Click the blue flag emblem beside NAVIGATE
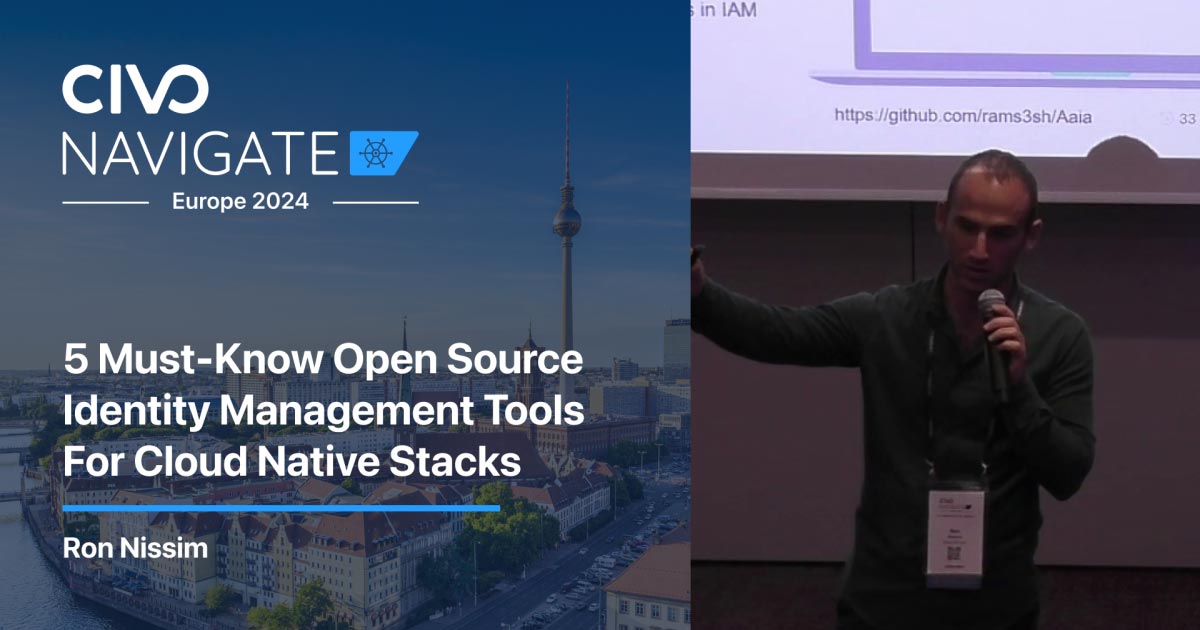Image resolution: width=1200 pixels, height=630 pixels. click(x=380, y=155)
